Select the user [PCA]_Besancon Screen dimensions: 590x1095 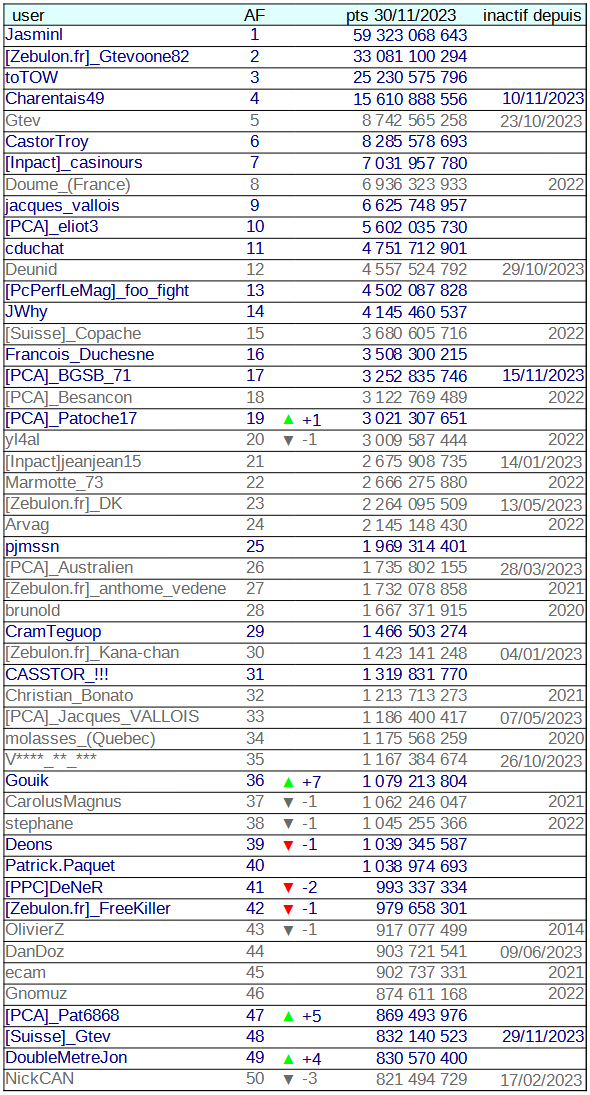pos(68,397)
